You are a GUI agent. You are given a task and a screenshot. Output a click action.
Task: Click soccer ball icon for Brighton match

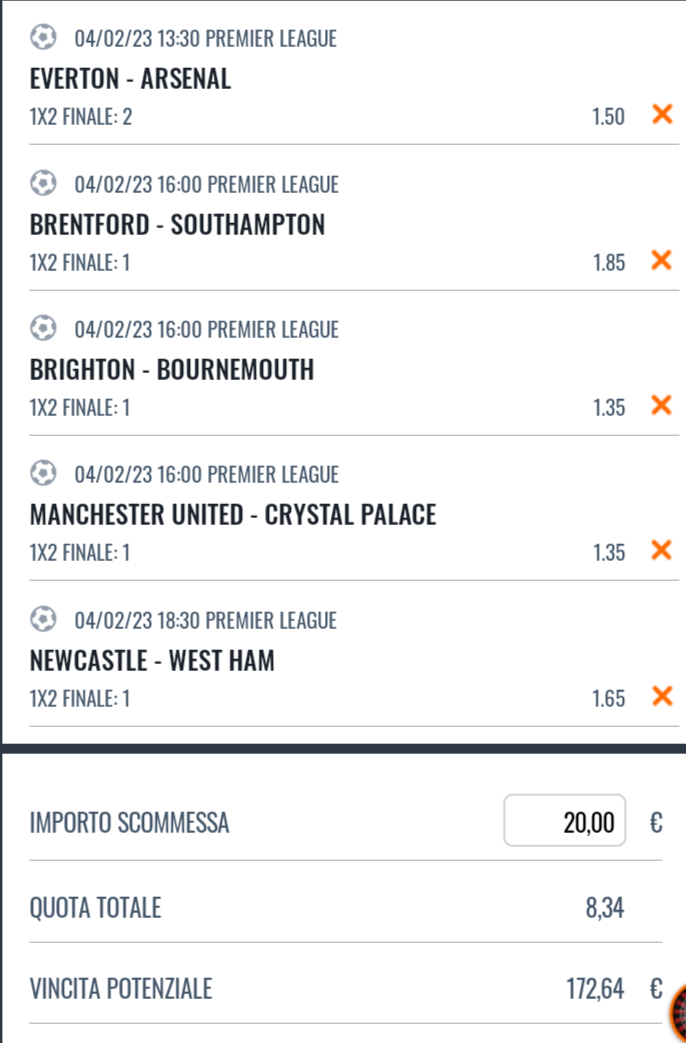point(43,329)
